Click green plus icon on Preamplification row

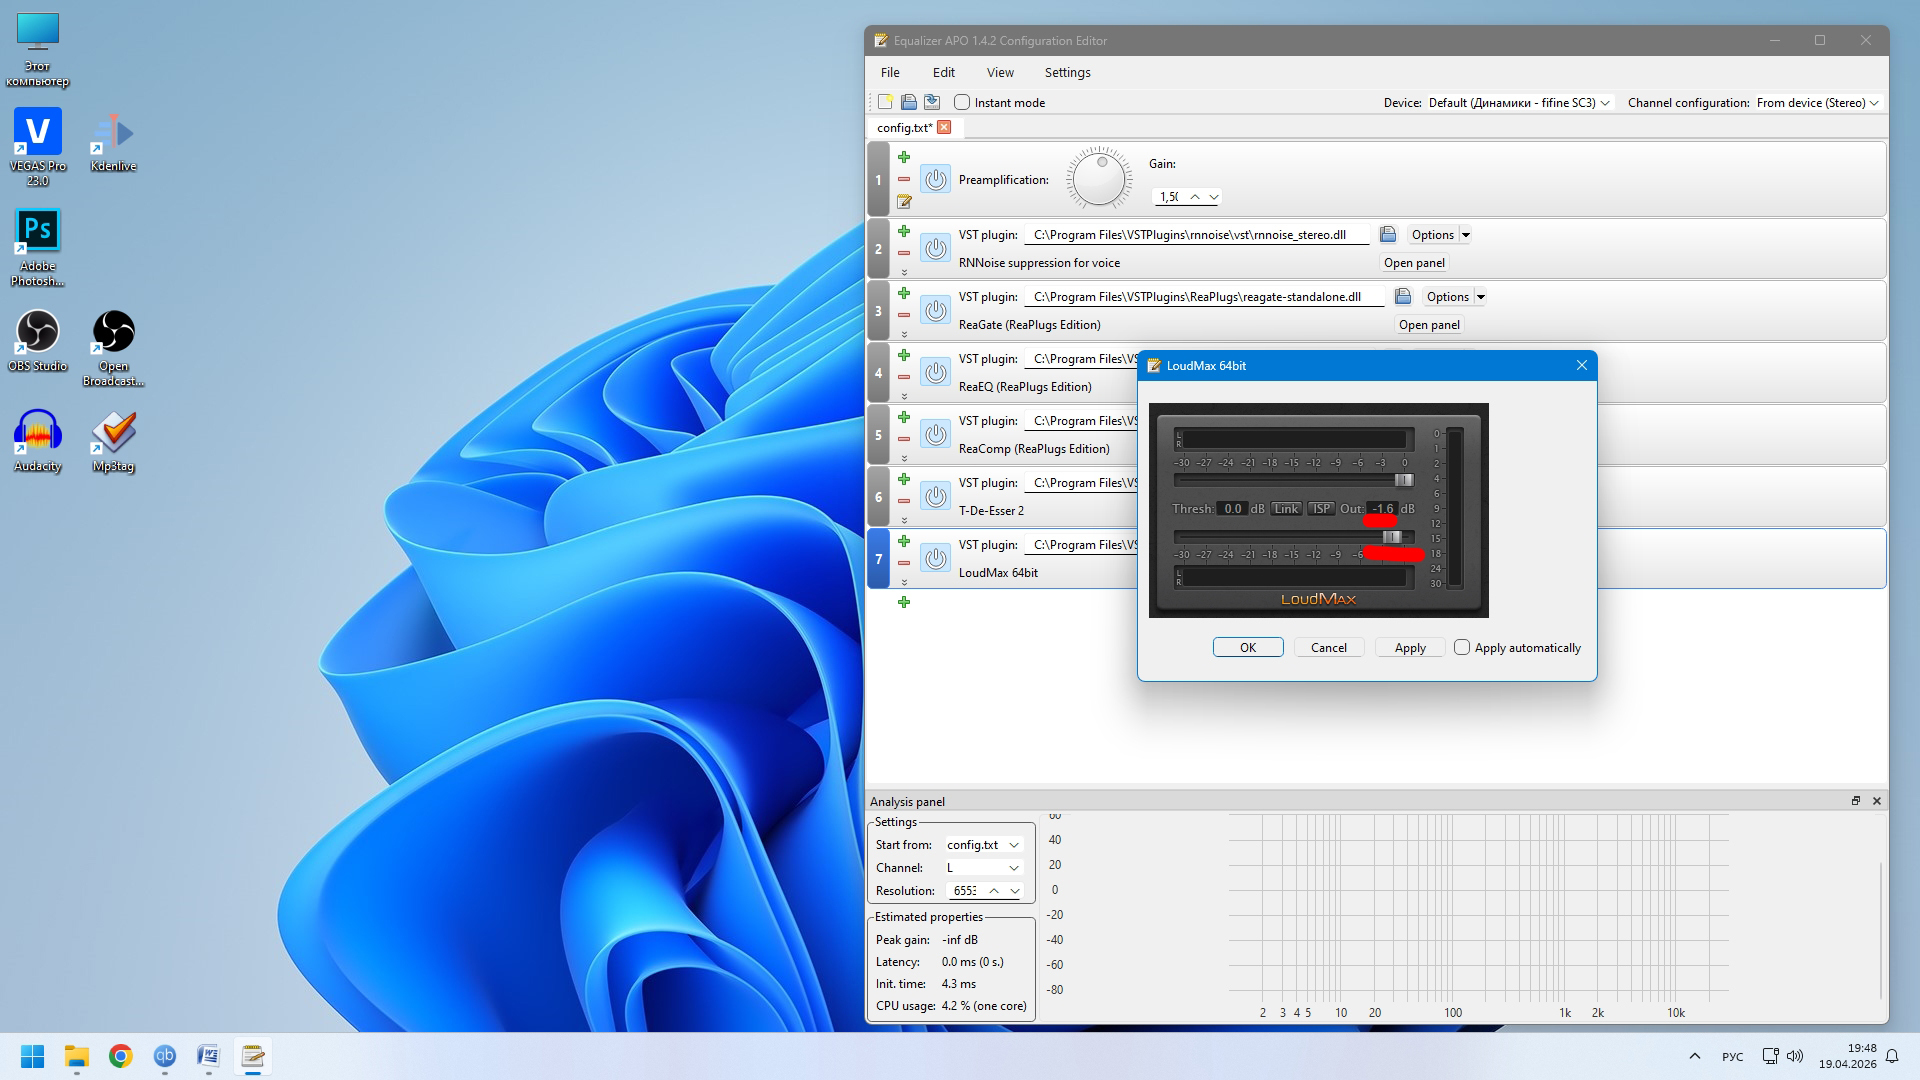tap(904, 157)
